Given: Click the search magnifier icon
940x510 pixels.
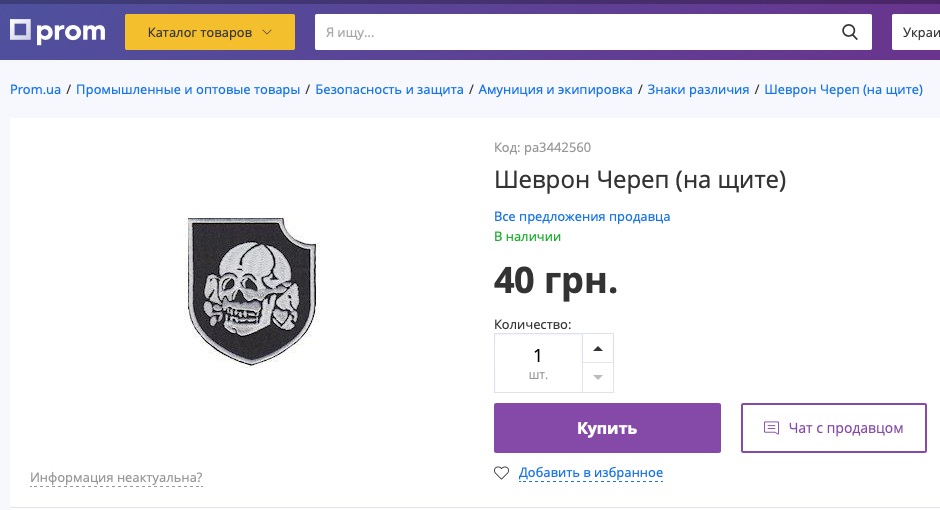Looking at the screenshot, I should [x=849, y=32].
